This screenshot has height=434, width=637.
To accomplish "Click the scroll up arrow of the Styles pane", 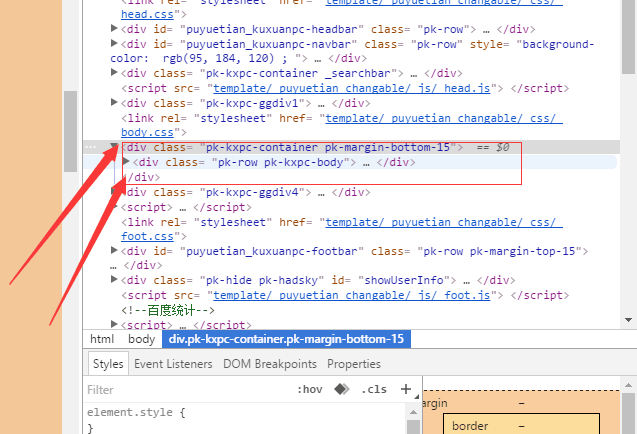I will 413,412.
